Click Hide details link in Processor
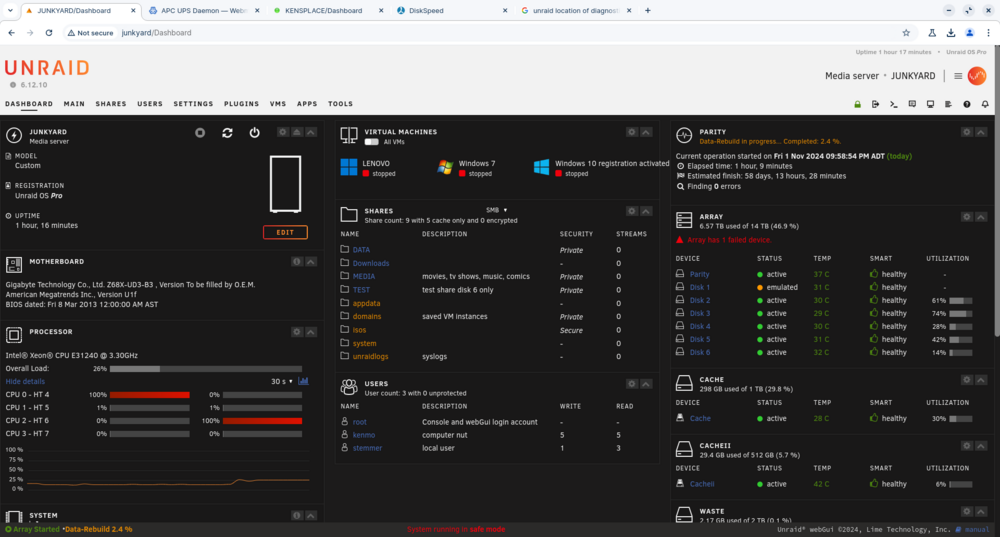Screen dimensions: 1000x537 [26, 381]
